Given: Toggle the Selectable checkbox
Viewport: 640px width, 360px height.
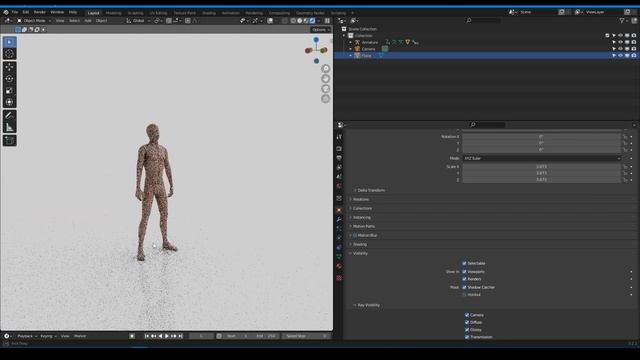Looking at the screenshot, I should (464, 263).
